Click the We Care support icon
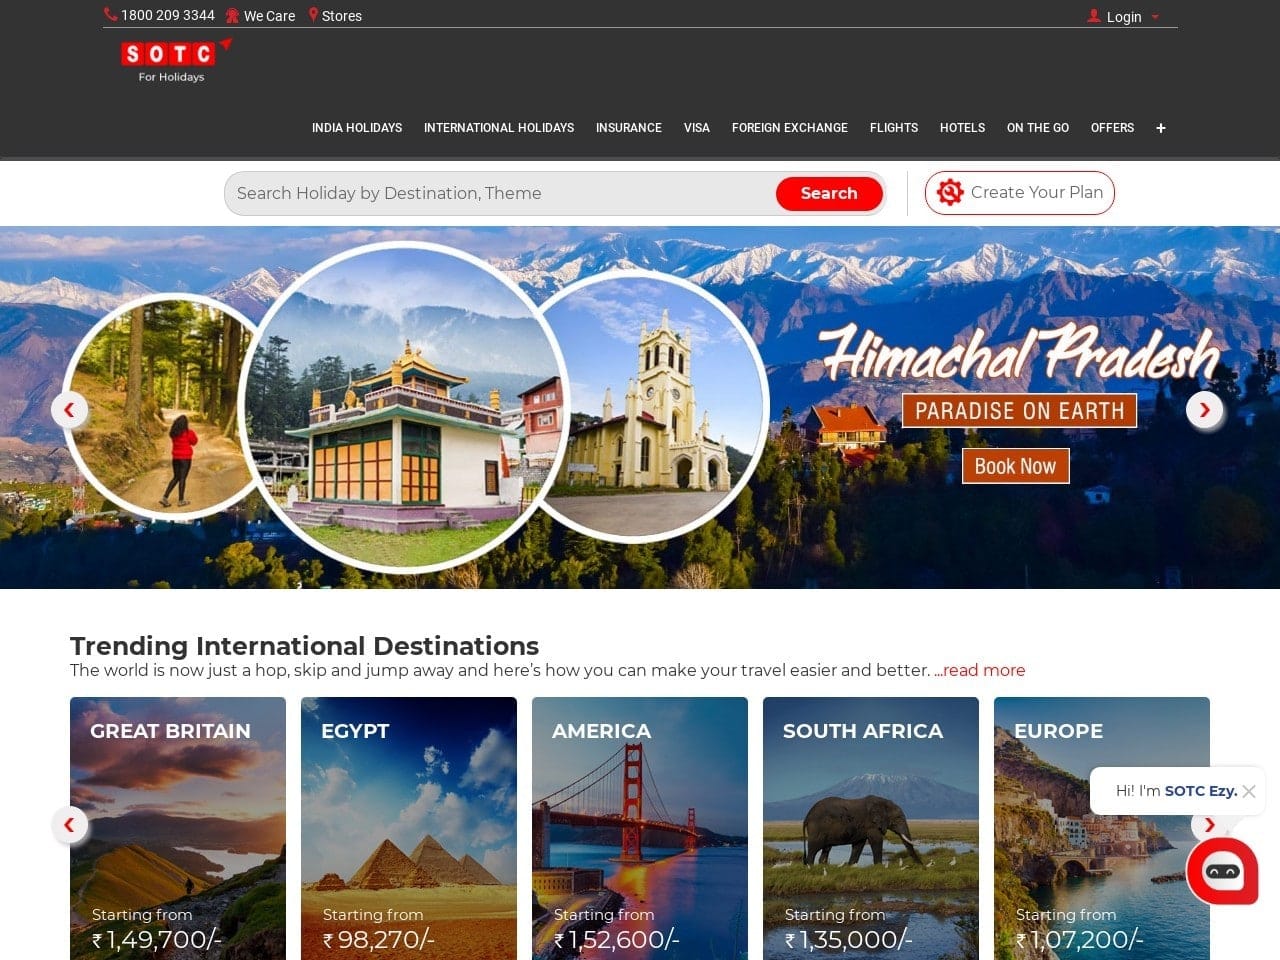This screenshot has height=960, width=1280. tap(232, 16)
